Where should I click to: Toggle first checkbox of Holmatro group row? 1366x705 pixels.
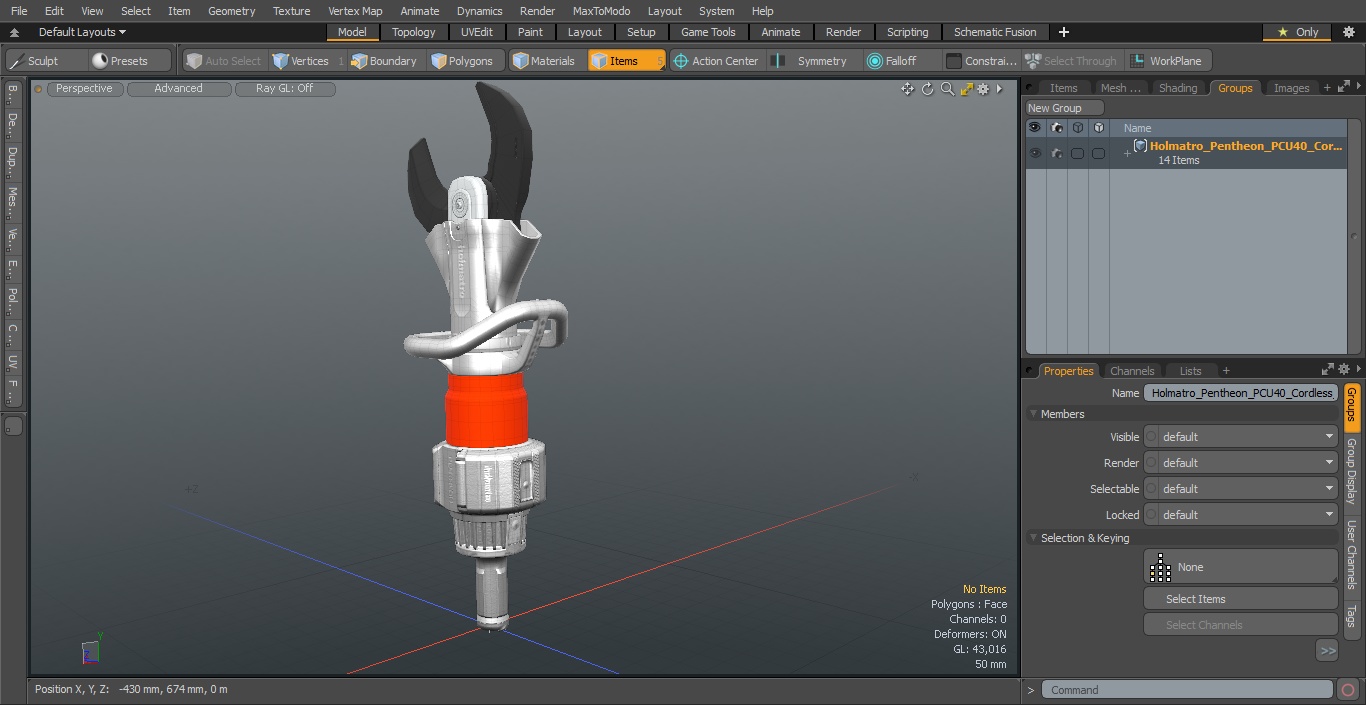1077,153
